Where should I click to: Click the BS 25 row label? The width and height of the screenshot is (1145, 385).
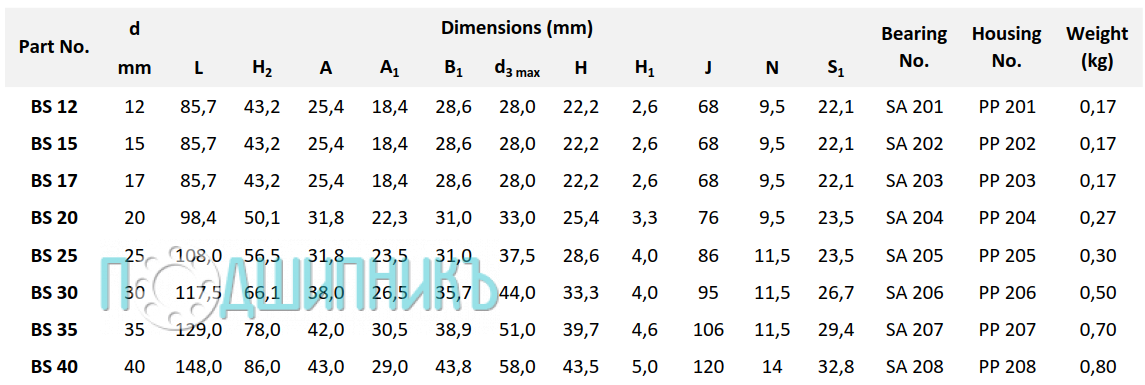[54, 256]
